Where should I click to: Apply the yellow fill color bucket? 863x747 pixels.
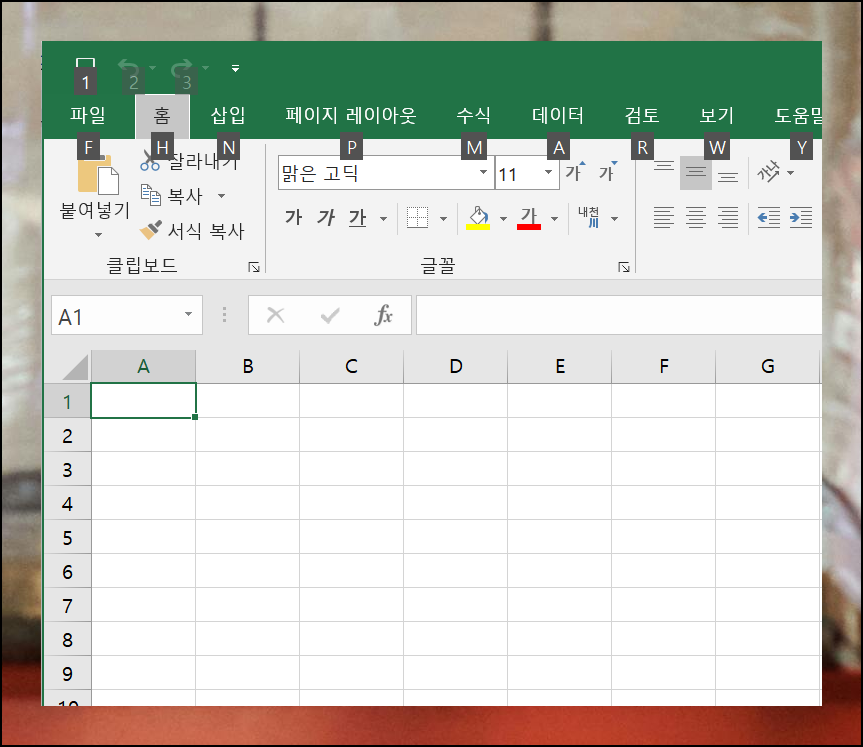pyautogui.click(x=478, y=218)
